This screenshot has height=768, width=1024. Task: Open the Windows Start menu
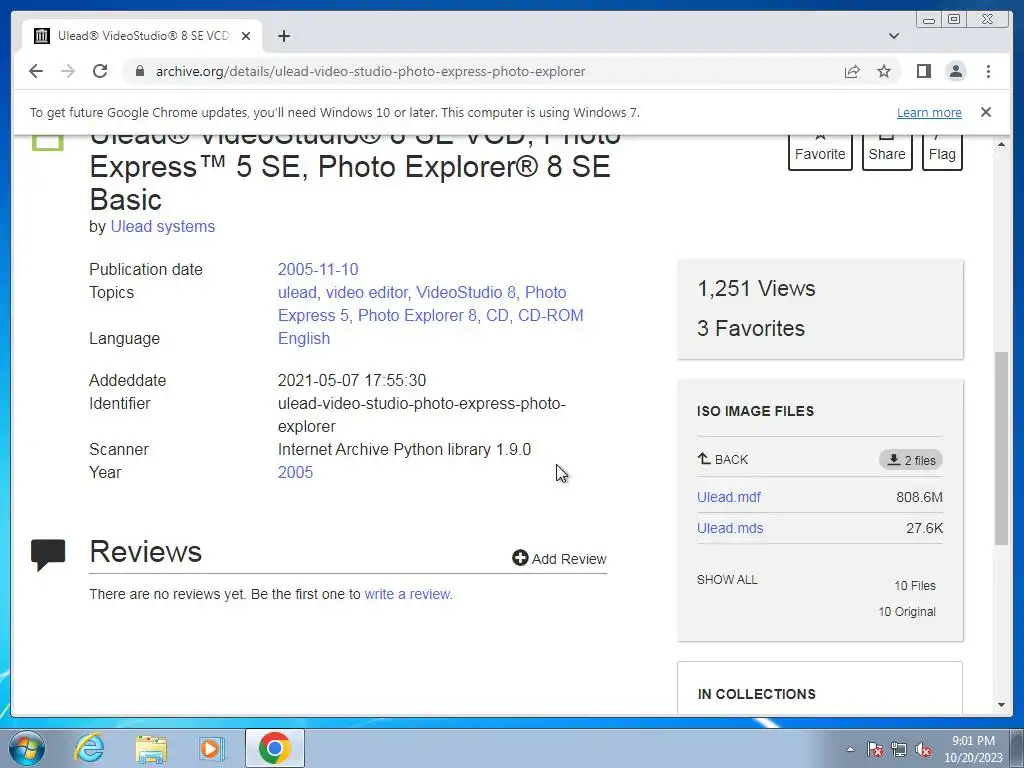click(27, 748)
